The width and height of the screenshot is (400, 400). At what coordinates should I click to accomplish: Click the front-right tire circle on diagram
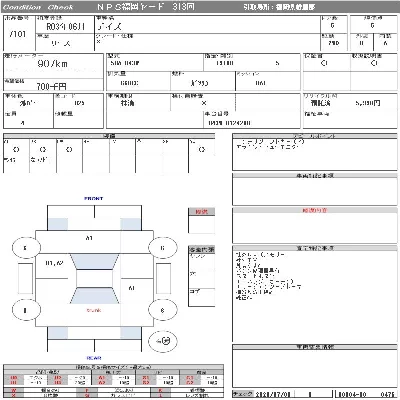click(x=162, y=248)
